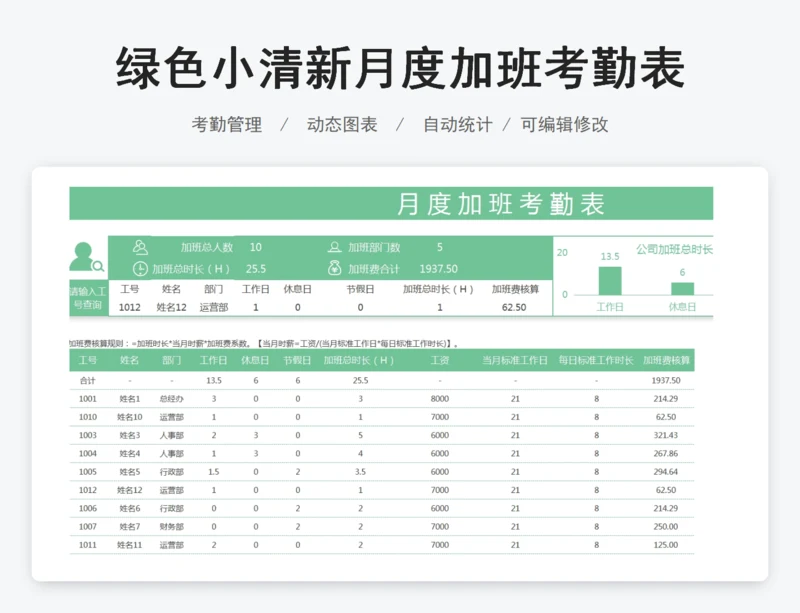Select the salary cell 8000
The height and width of the screenshot is (613, 800).
pyautogui.click(x=440, y=399)
